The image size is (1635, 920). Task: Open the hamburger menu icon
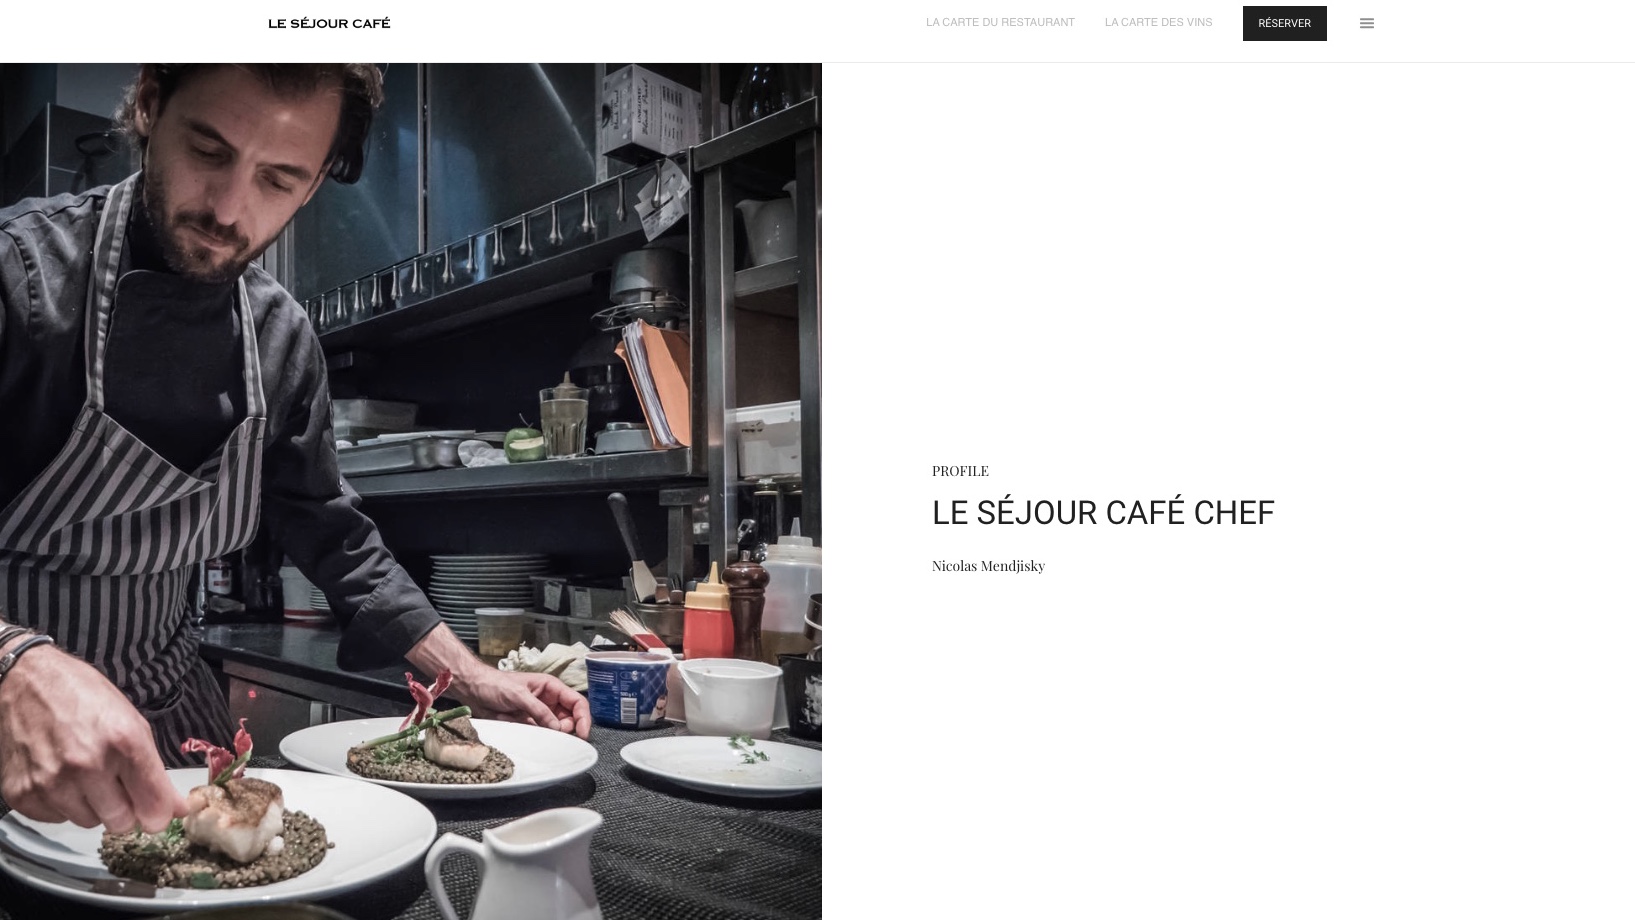coord(1367,23)
